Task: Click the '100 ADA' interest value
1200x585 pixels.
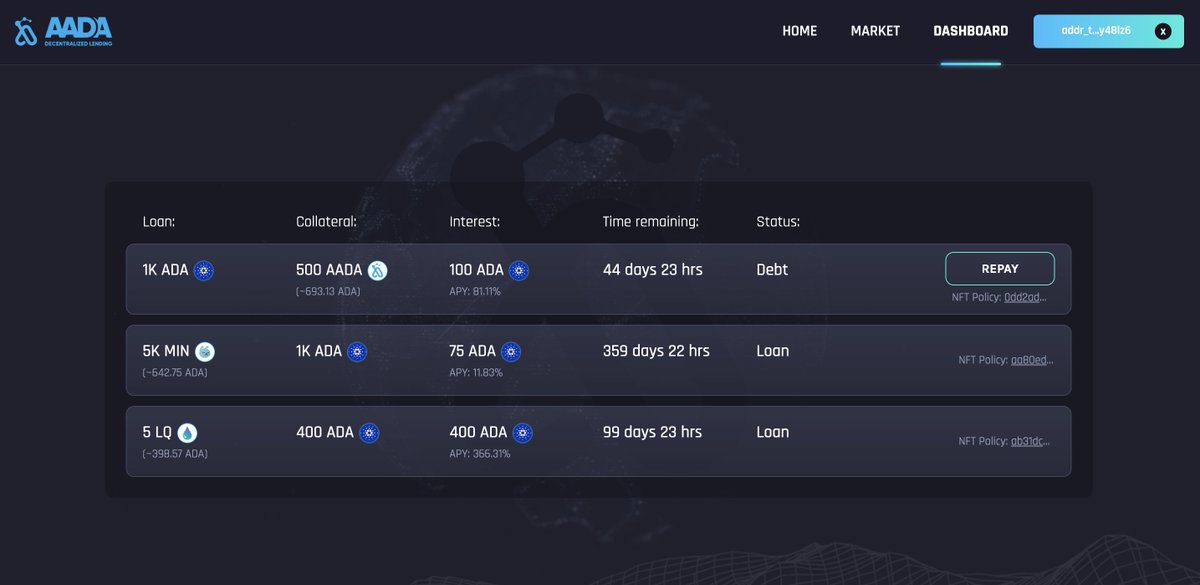Action: [x=477, y=270]
